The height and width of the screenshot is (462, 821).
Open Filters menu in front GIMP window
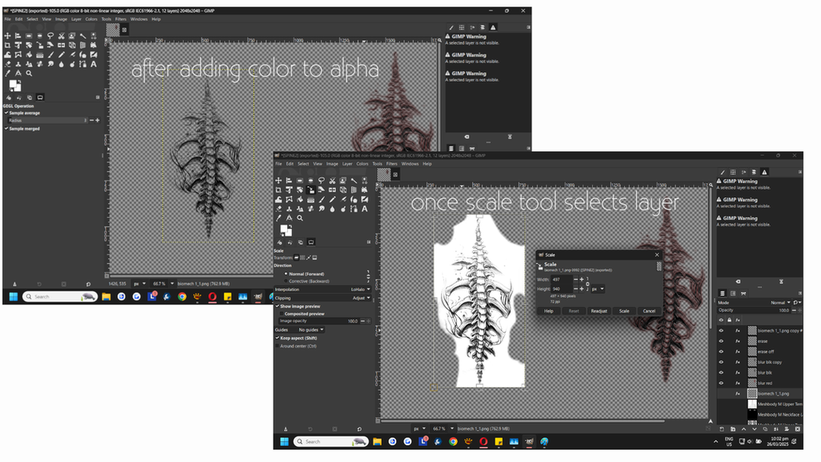[392, 163]
